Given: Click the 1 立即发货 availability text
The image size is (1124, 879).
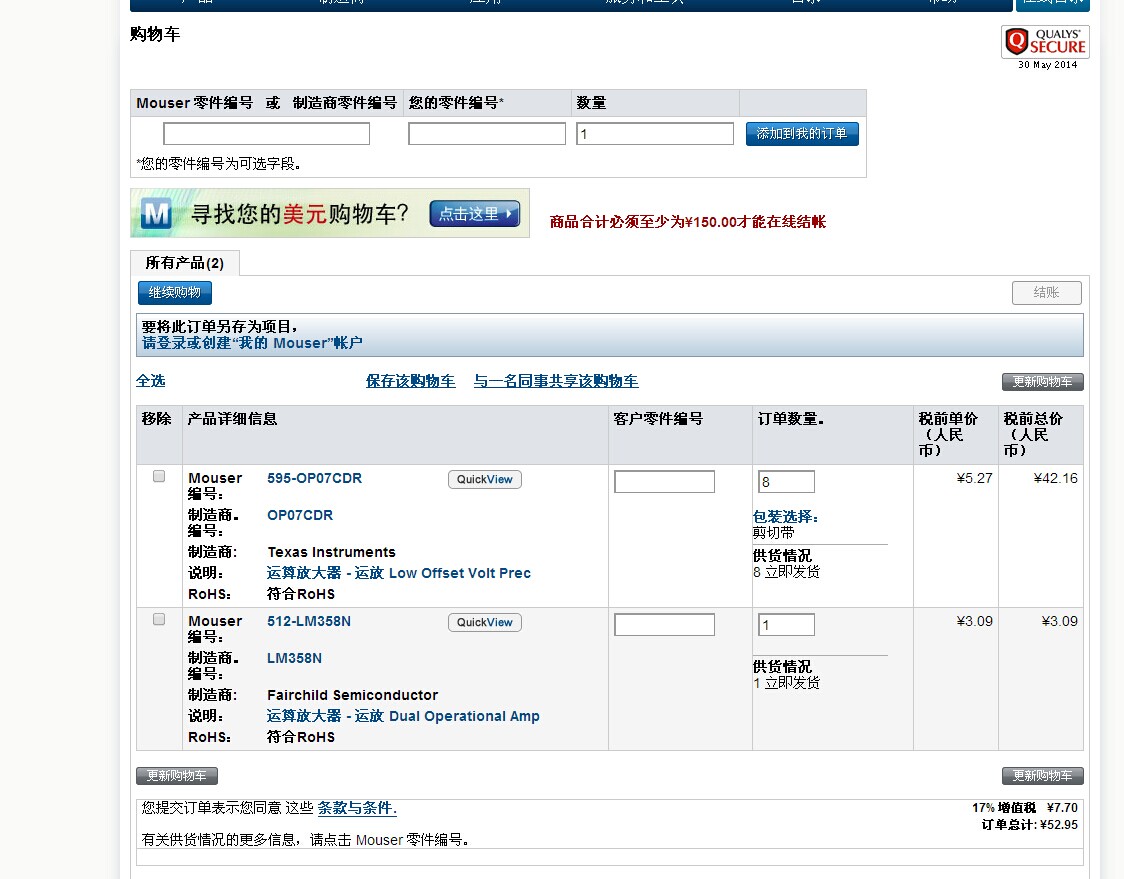Looking at the screenshot, I should [x=786, y=683].
